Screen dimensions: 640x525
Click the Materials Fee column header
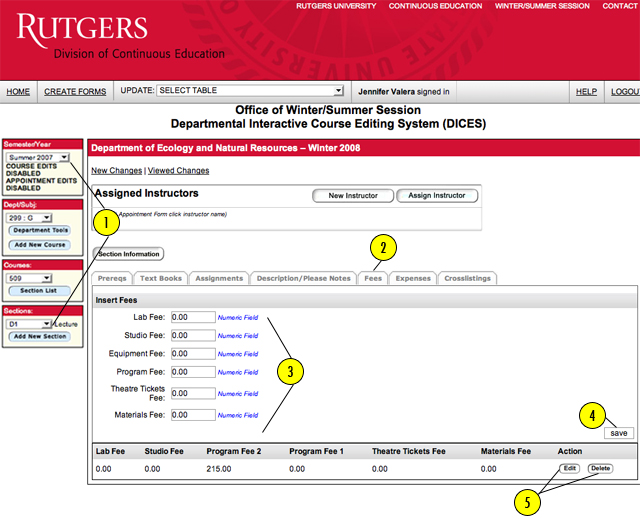pos(506,452)
